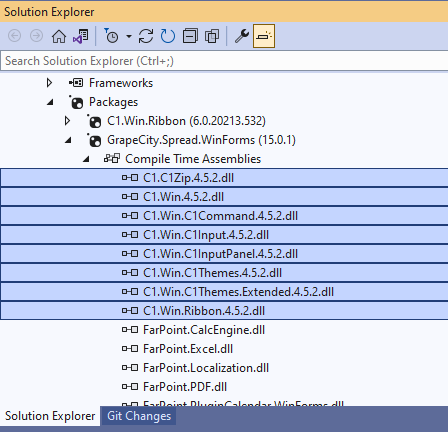Open the Pending Changes Filter clock icon
Screen dimensions: 448x432
pyautogui.click(x=111, y=36)
